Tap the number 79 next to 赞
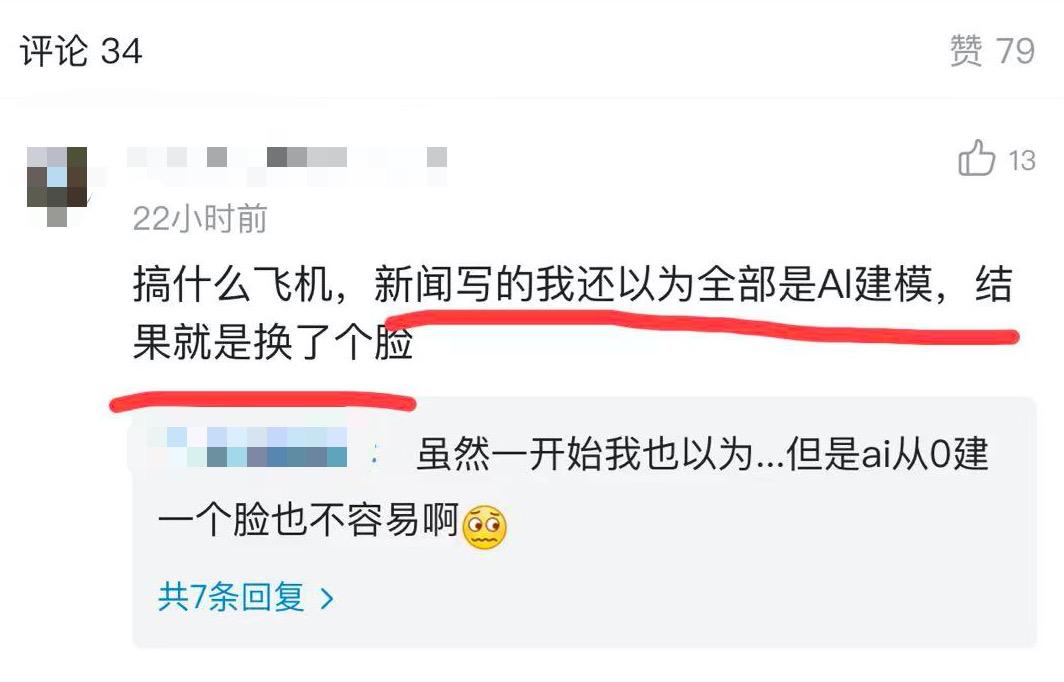The width and height of the screenshot is (1064, 682). [1015, 52]
